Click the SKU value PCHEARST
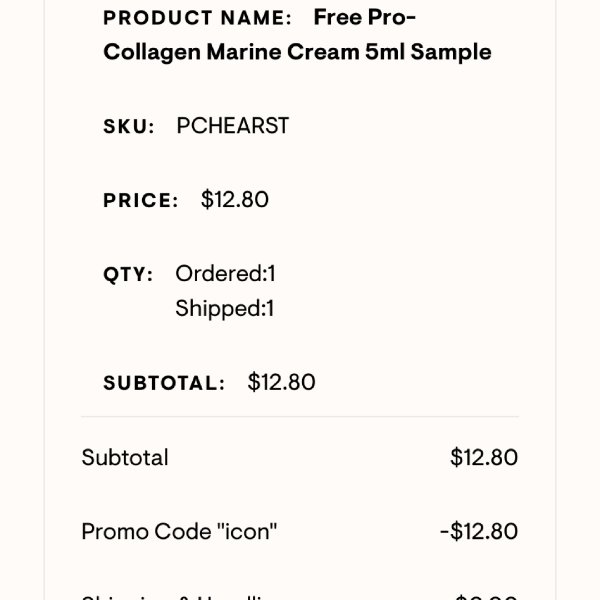The width and height of the screenshot is (600, 600). [x=233, y=126]
